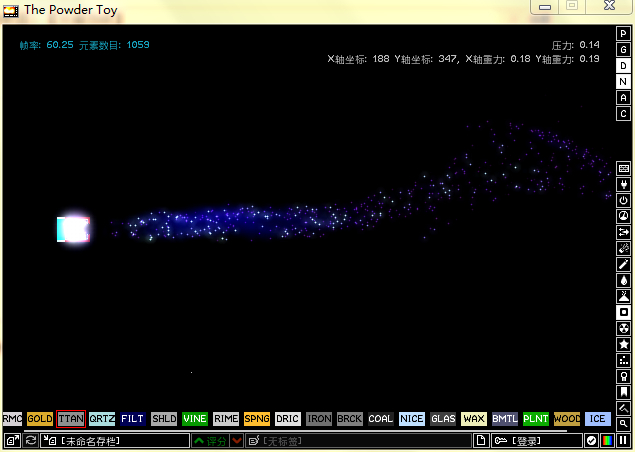Clear simulation with the new document icon
635x452 pixels.
(481, 440)
